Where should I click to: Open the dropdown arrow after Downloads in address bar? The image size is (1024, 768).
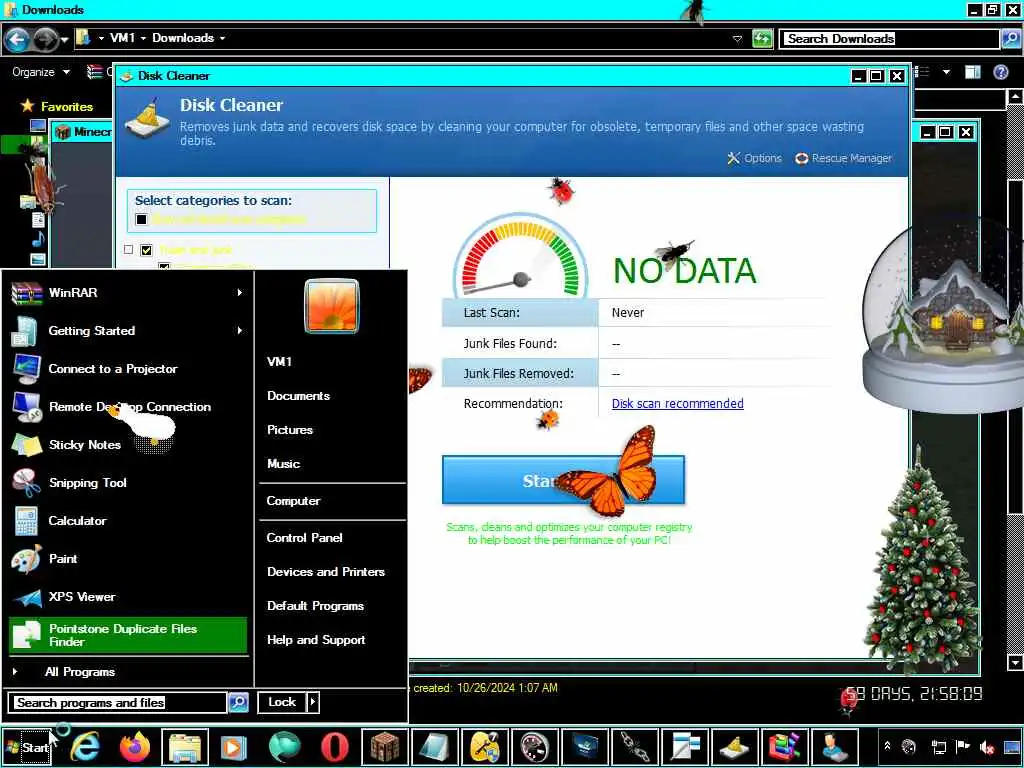pyautogui.click(x=222, y=38)
